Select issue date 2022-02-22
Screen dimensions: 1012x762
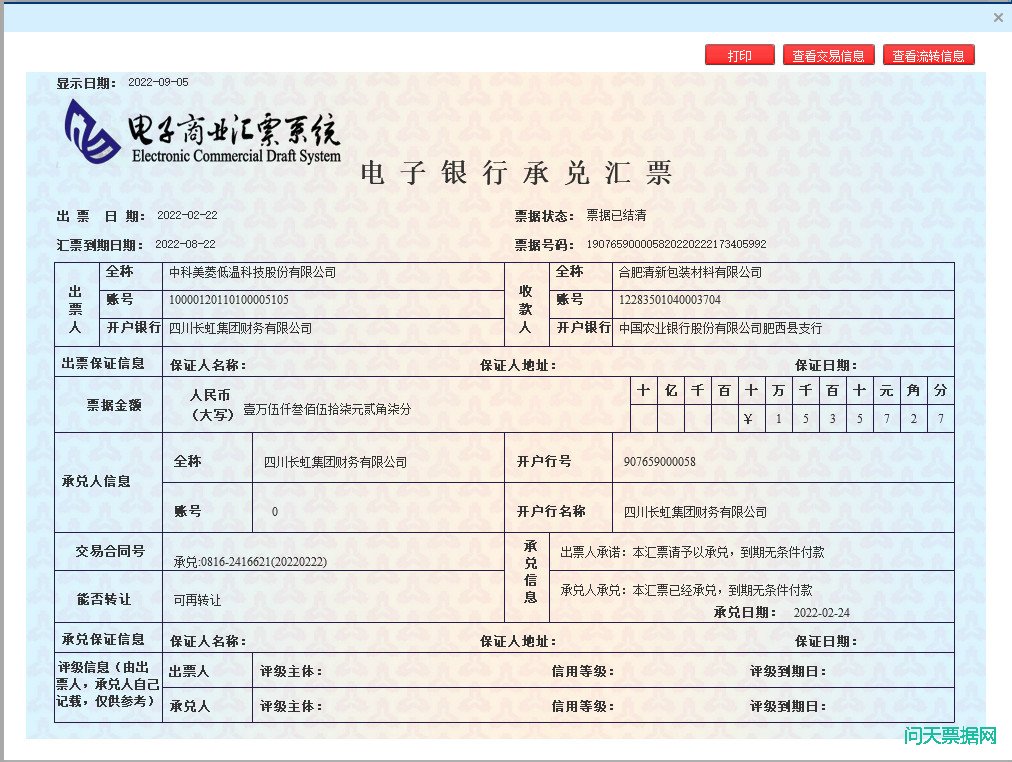tap(187, 215)
